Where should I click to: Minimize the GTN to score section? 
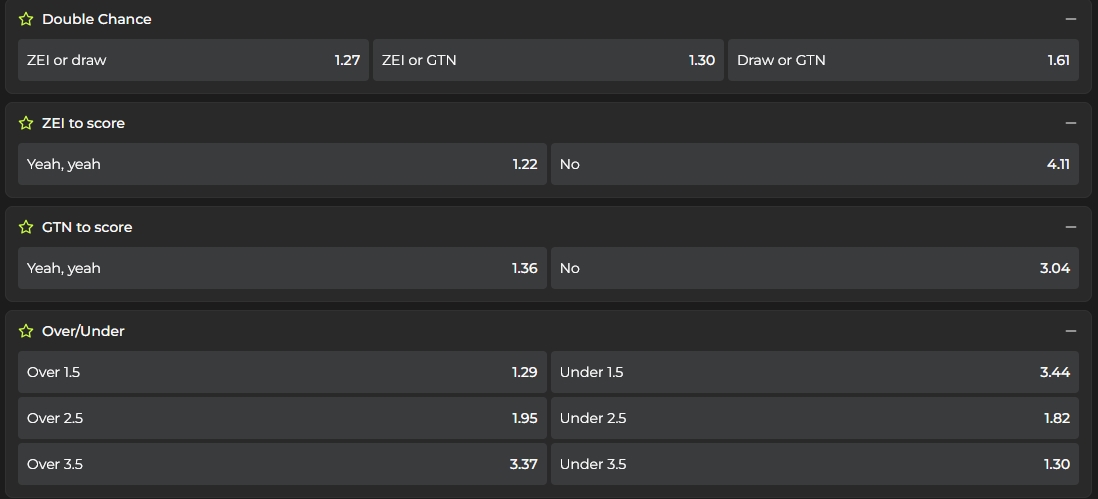coord(1071,227)
